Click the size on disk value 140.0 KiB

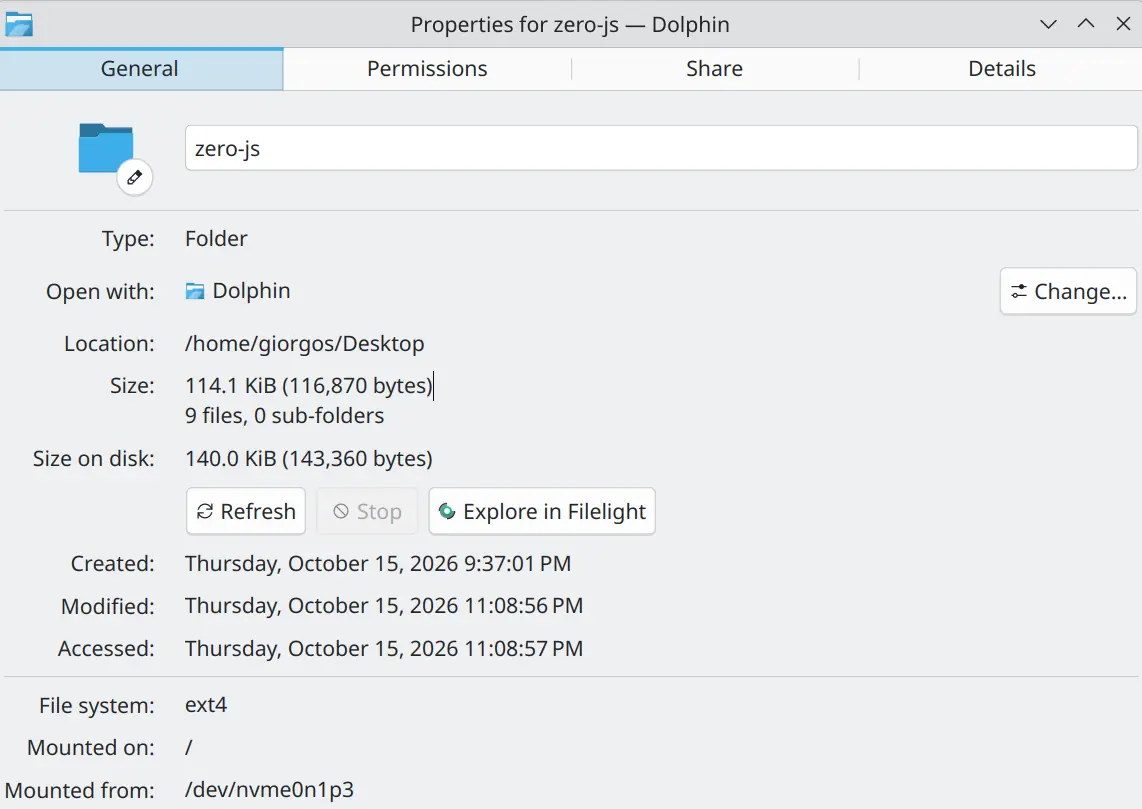(309, 459)
